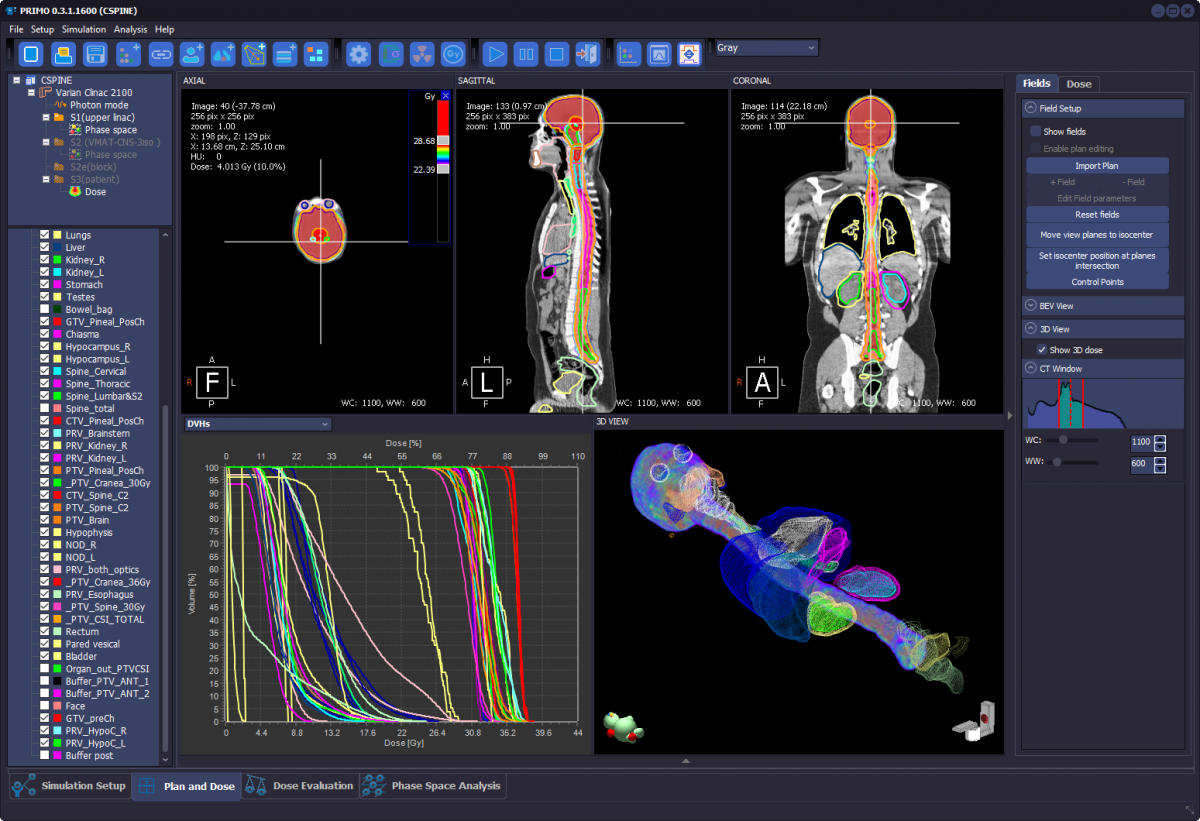The height and width of the screenshot is (821, 1200).
Task: Click Set isocenter position at planes intersection
Action: click(1097, 260)
